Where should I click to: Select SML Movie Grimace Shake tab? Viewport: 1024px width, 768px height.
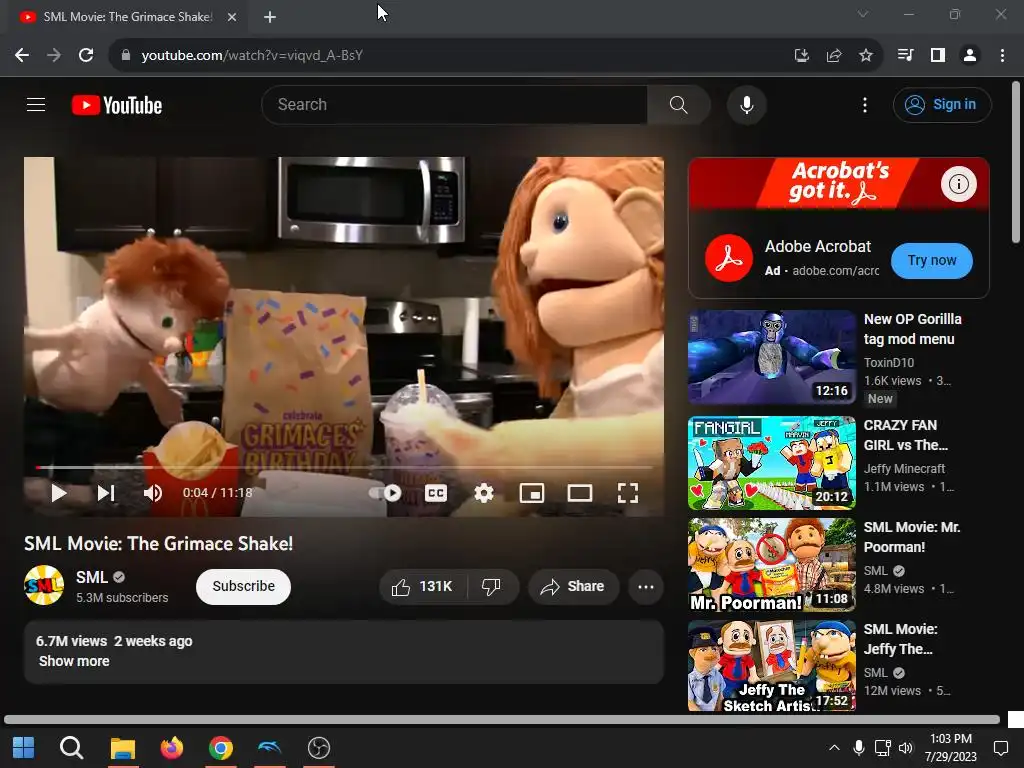pyautogui.click(x=127, y=17)
